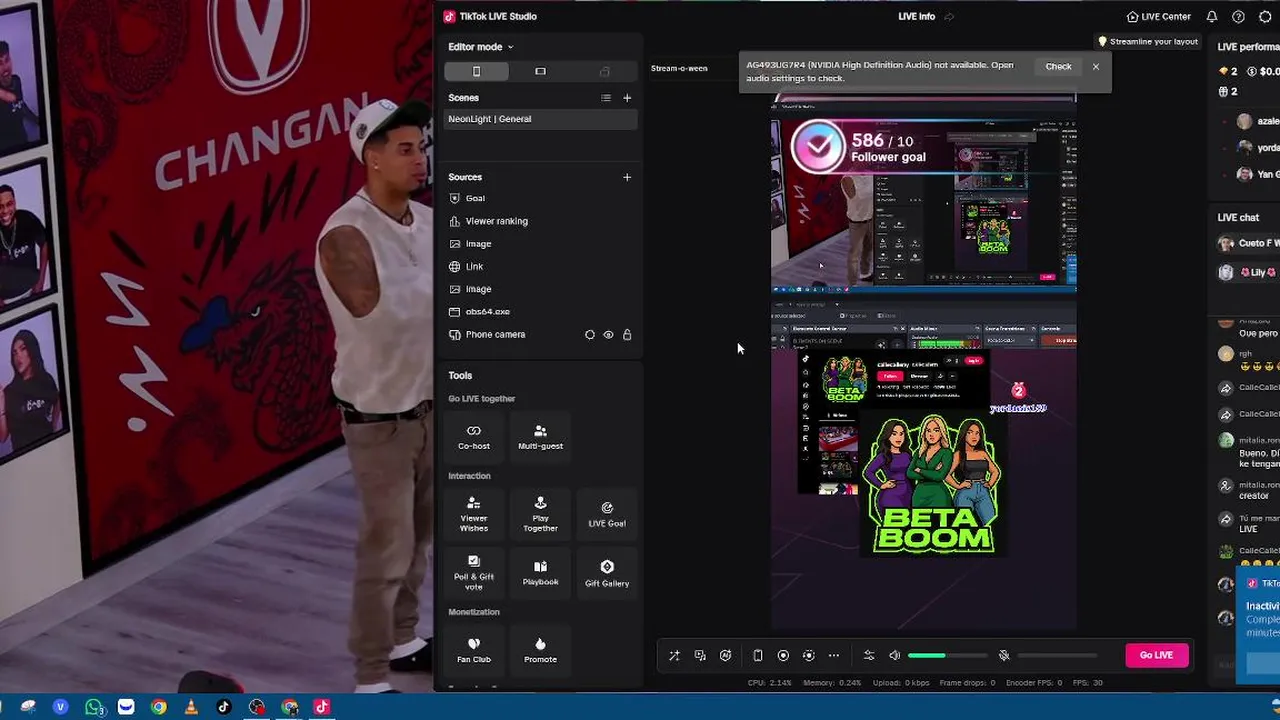
Task: Click the AI assistant icon in bottom toolbar
Action: coord(726,656)
